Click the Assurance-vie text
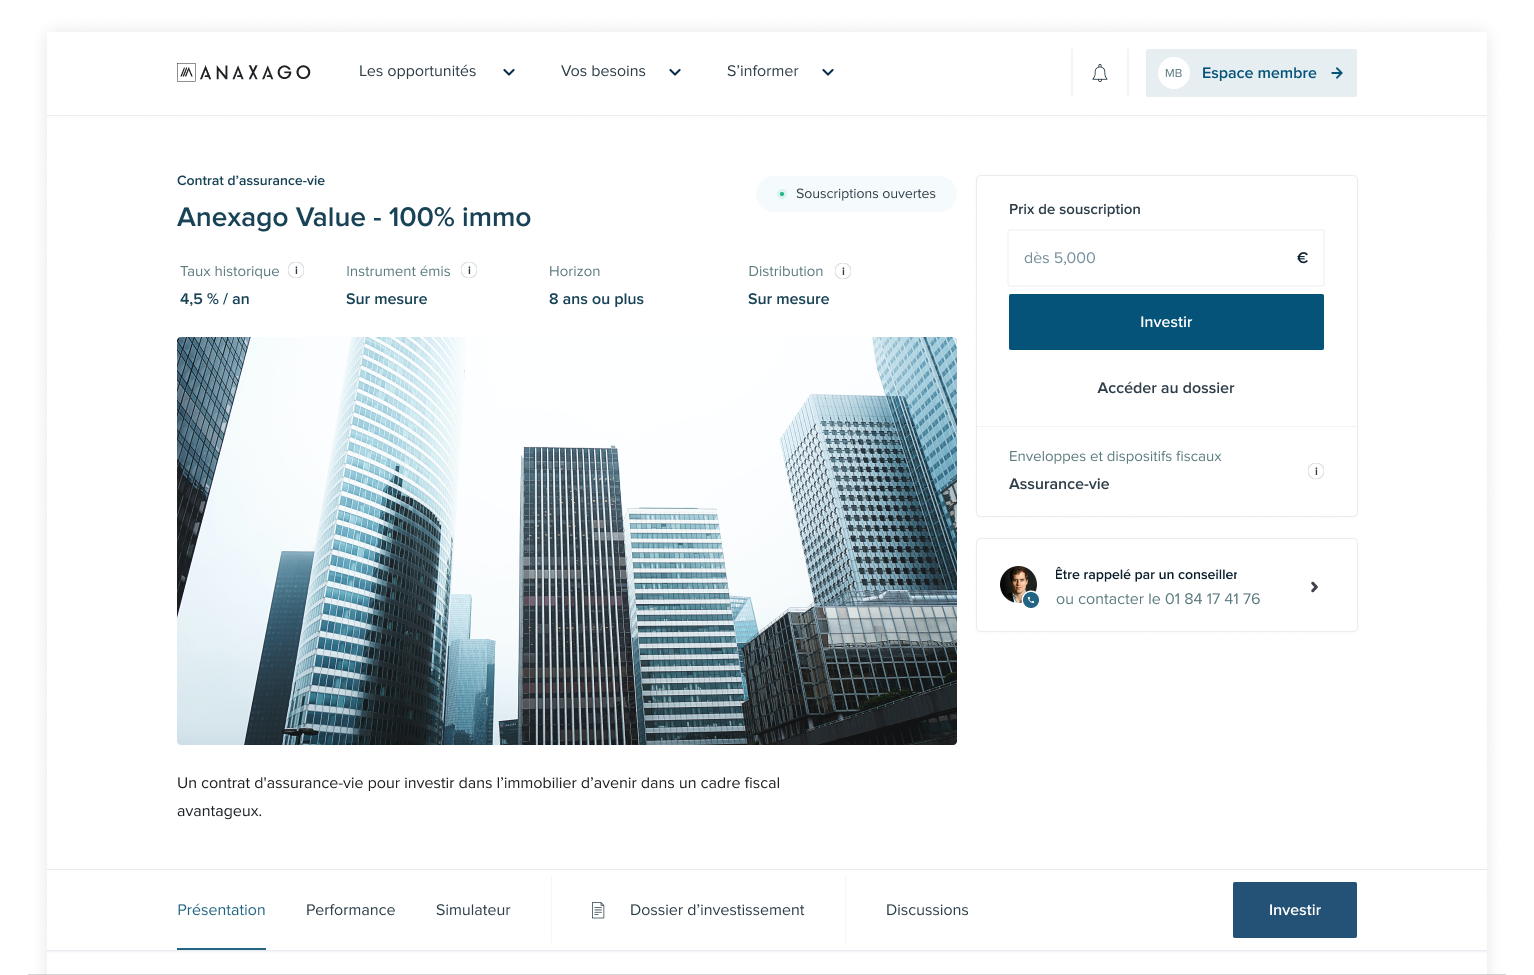Screen dimensions: 1534x975 [x=1059, y=484]
